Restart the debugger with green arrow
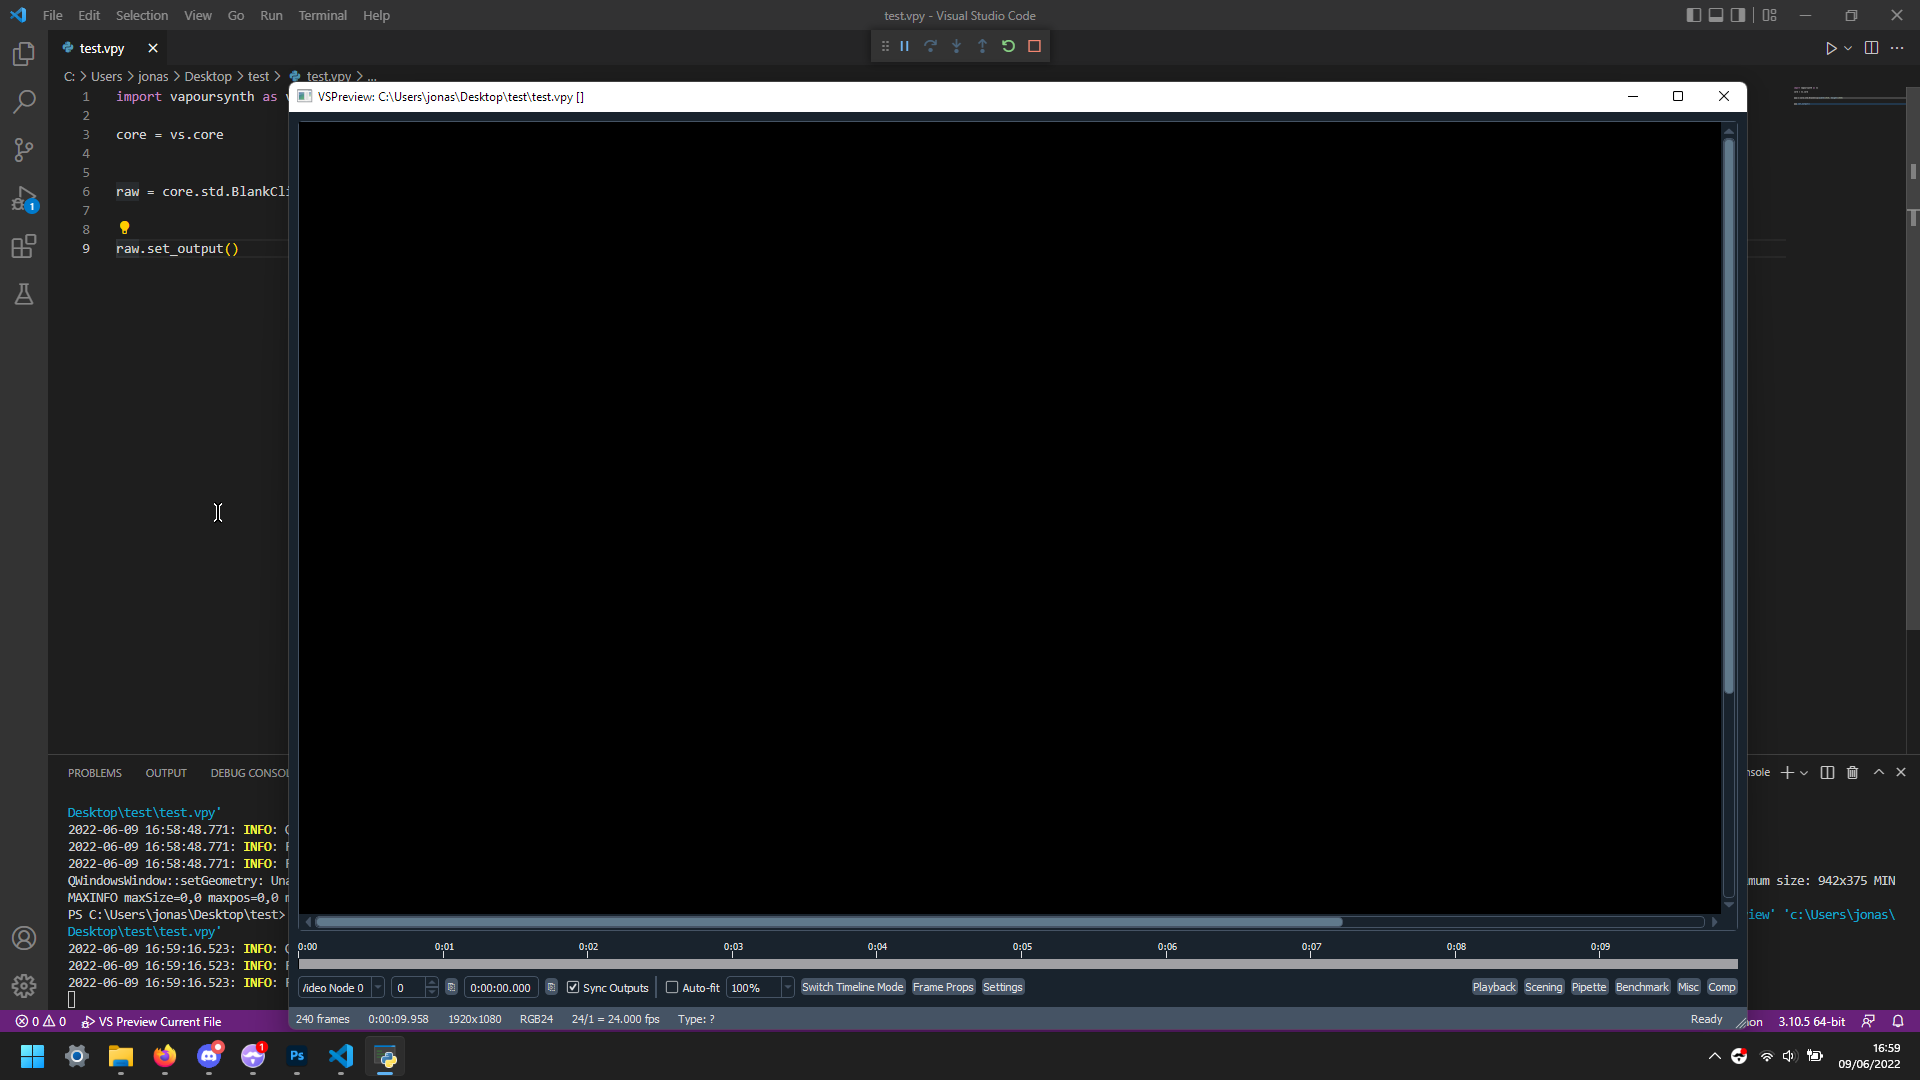This screenshot has height=1080, width=1920. coord(1008,46)
